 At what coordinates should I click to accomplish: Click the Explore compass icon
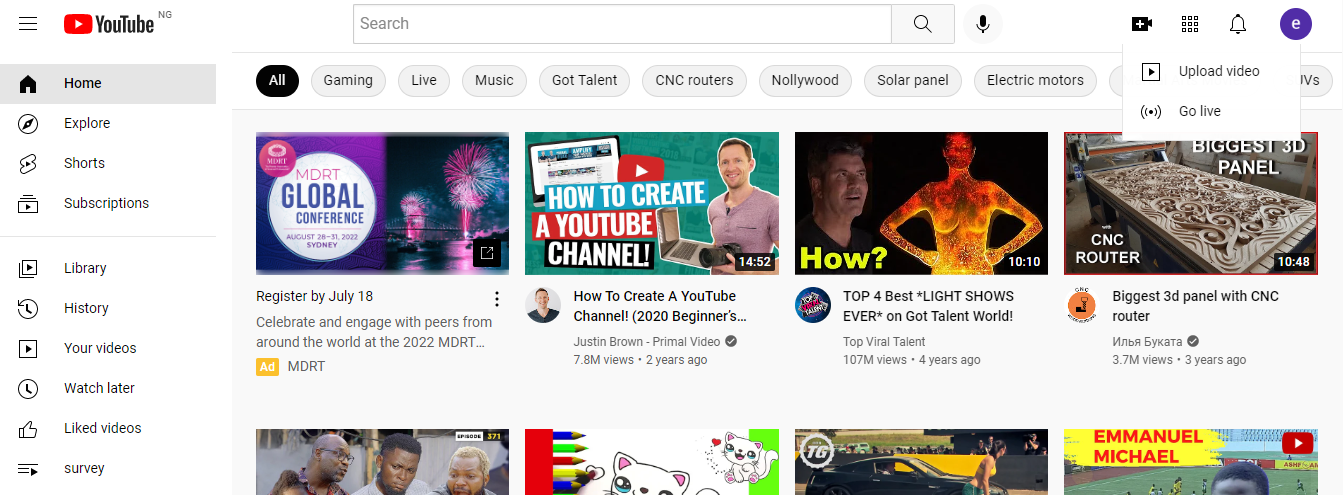(x=28, y=123)
